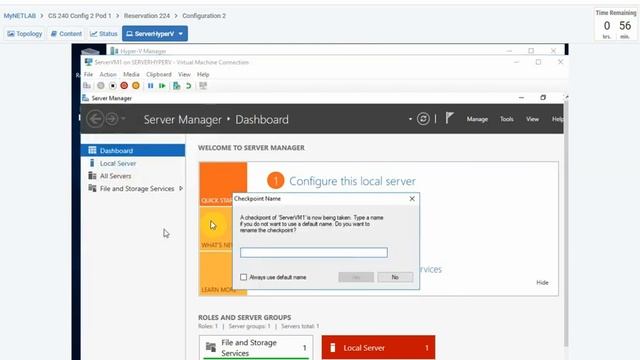Click Hide on the welcome tile
The width and height of the screenshot is (640, 360).
pos(542,282)
